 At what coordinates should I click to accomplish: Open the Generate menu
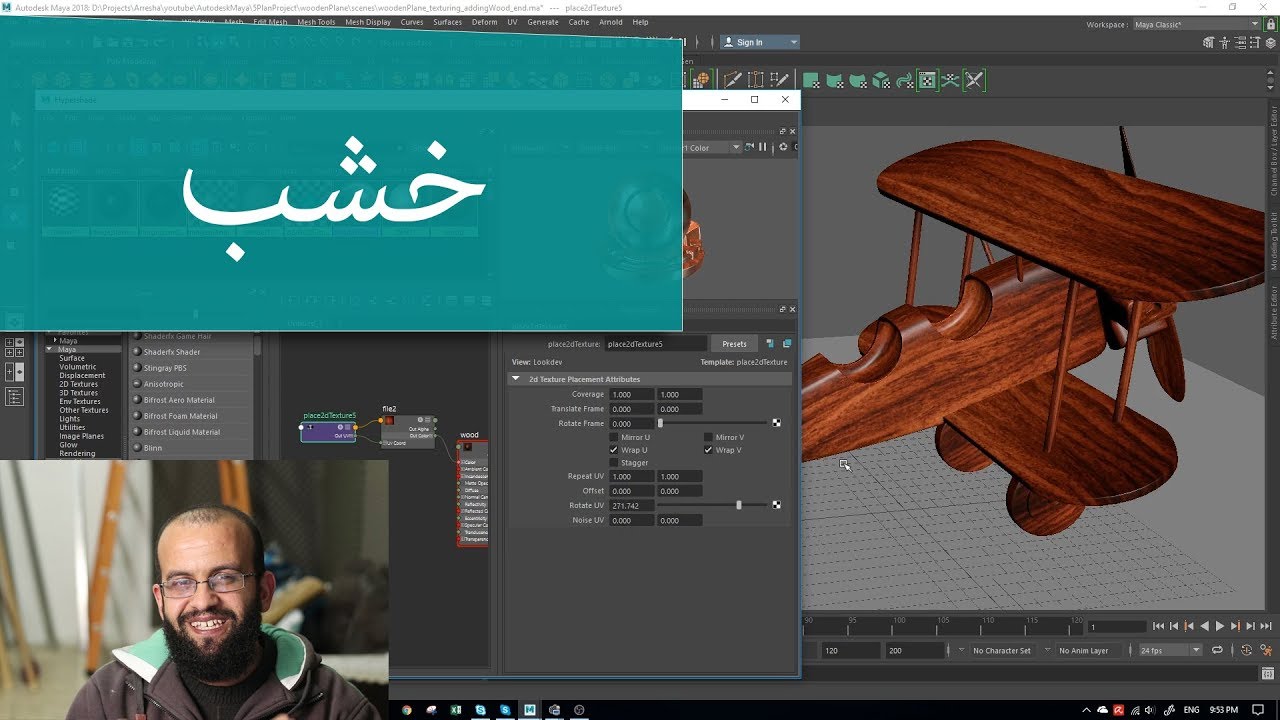pyautogui.click(x=543, y=22)
